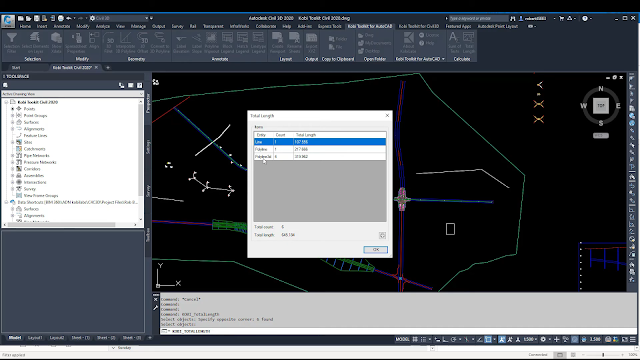Select the Polyline Wipeout tool
Viewport: 640px width, 360px height.
click(211, 42)
